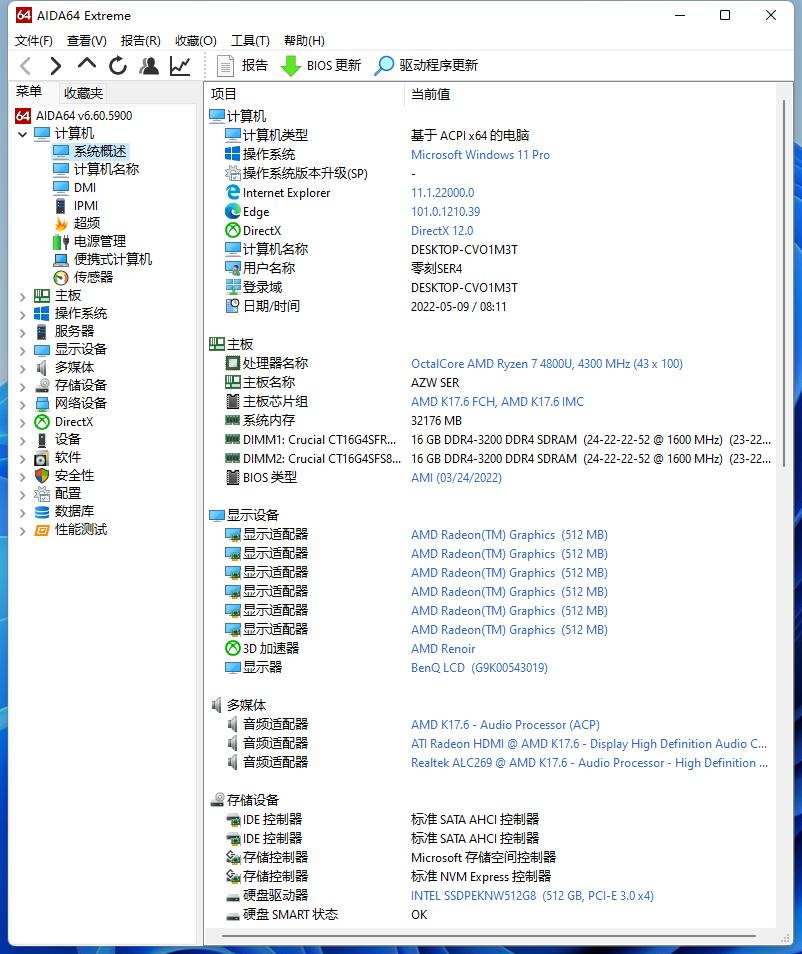Select the 硬盘 SMART 状态 row

click(x=490, y=915)
